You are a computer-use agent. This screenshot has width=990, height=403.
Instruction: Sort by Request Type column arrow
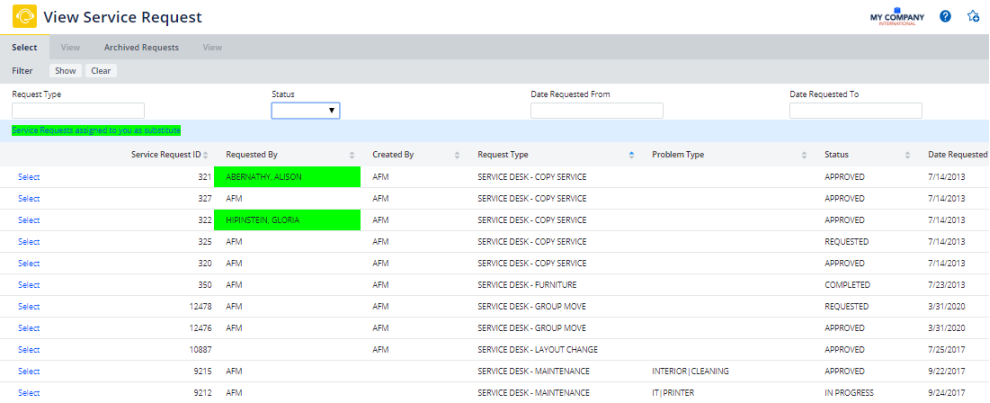click(631, 155)
